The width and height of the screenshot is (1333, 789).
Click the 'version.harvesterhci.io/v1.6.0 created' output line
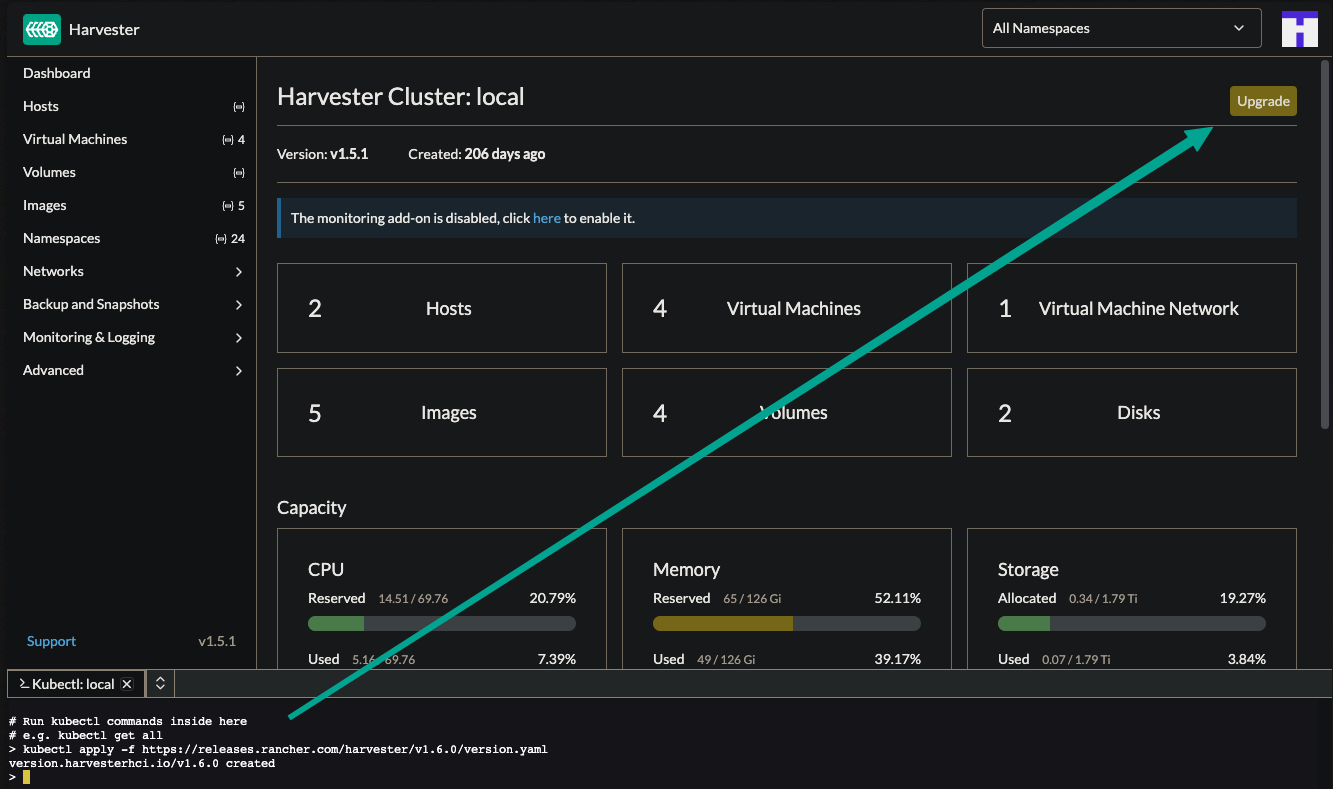point(142,763)
